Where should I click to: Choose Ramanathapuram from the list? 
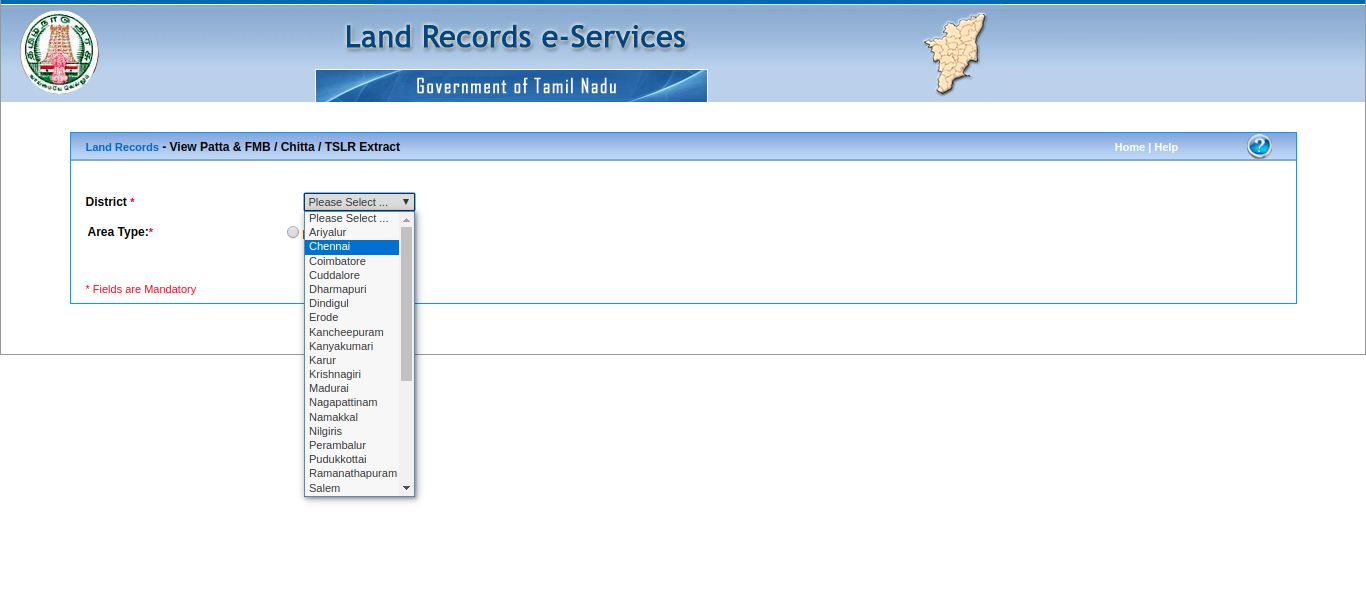pos(352,473)
